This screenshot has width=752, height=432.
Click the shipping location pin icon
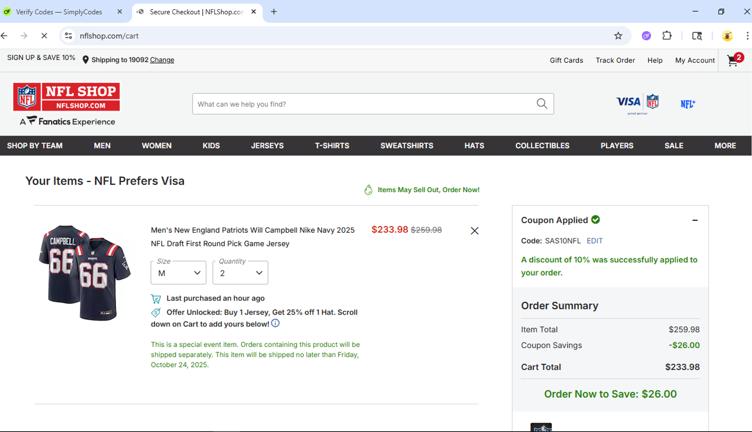(x=85, y=59)
